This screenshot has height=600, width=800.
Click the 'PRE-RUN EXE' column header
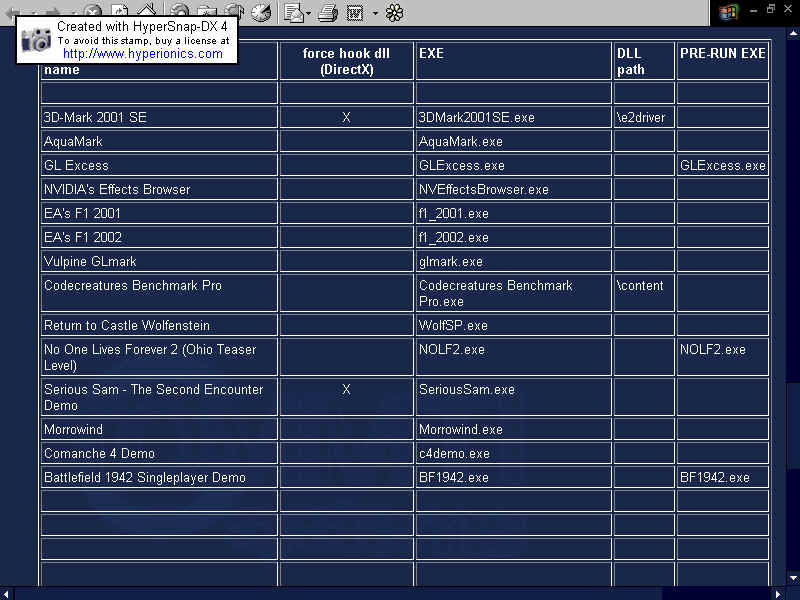click(722, 61)
